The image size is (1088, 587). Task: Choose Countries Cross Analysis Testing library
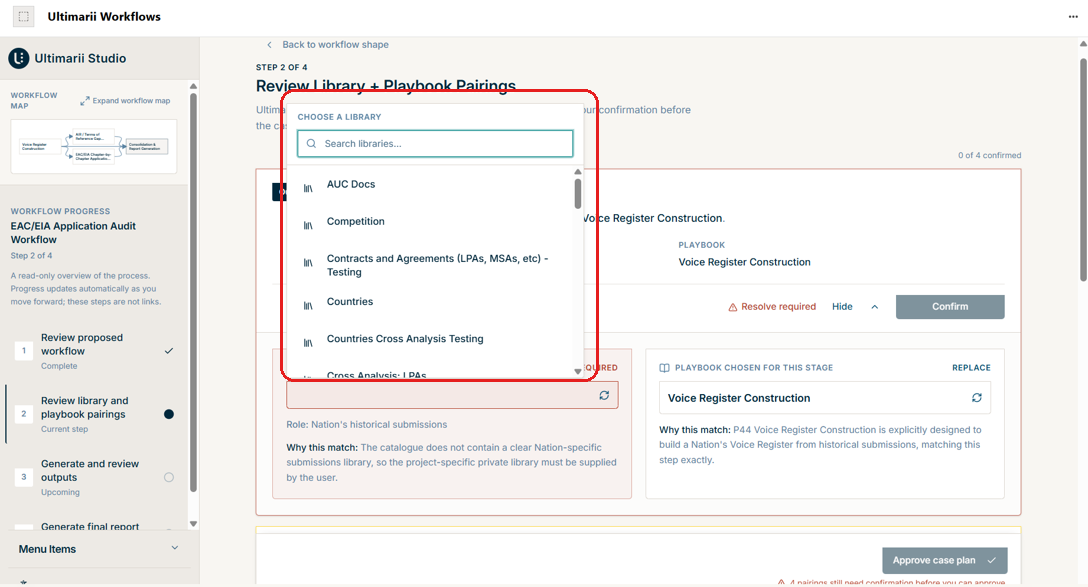435,339
